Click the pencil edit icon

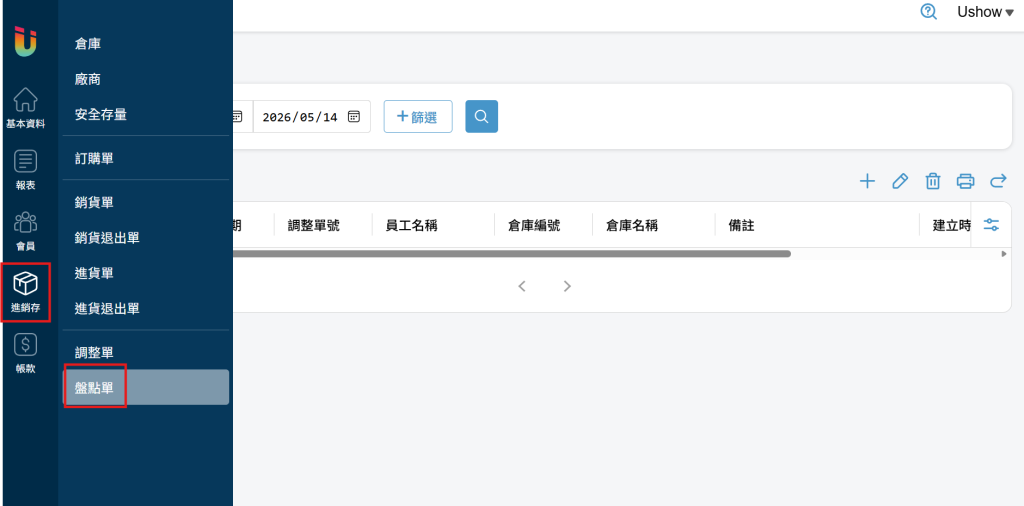pos(900,181)
